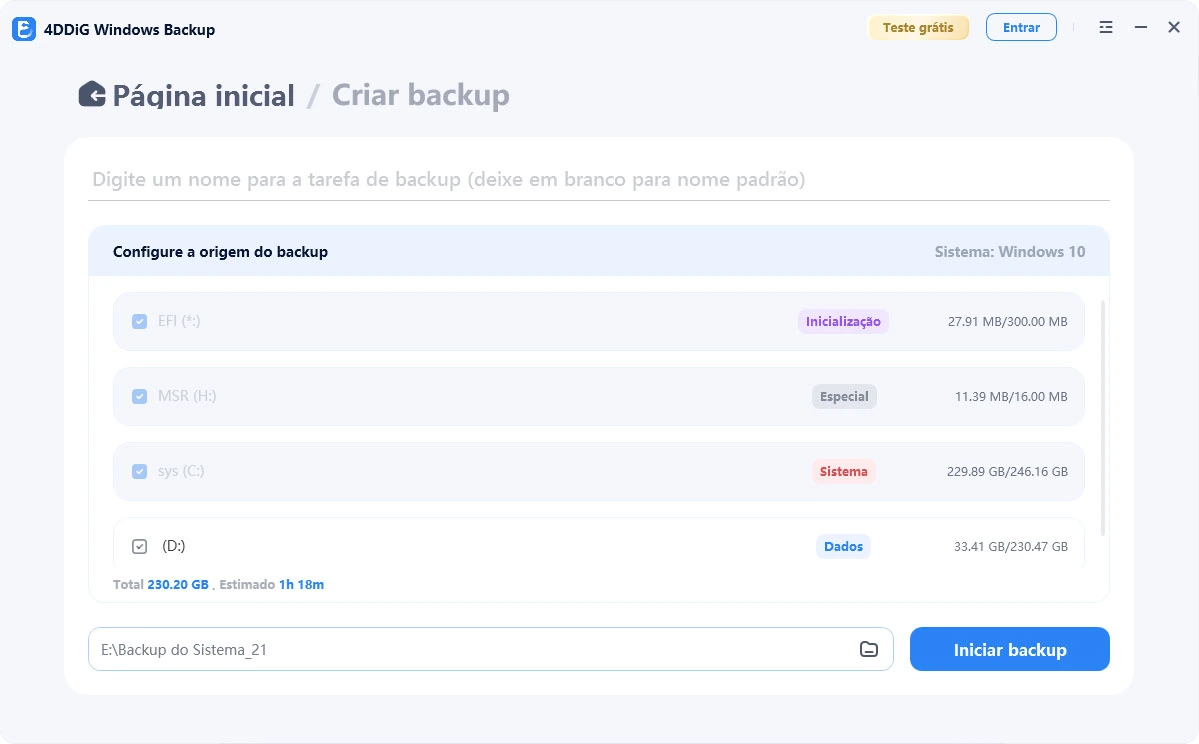This screenshot has height=744, width=1199.
Task: Toggle the sys (C:) drive checkbox
Action: (140, 471)
